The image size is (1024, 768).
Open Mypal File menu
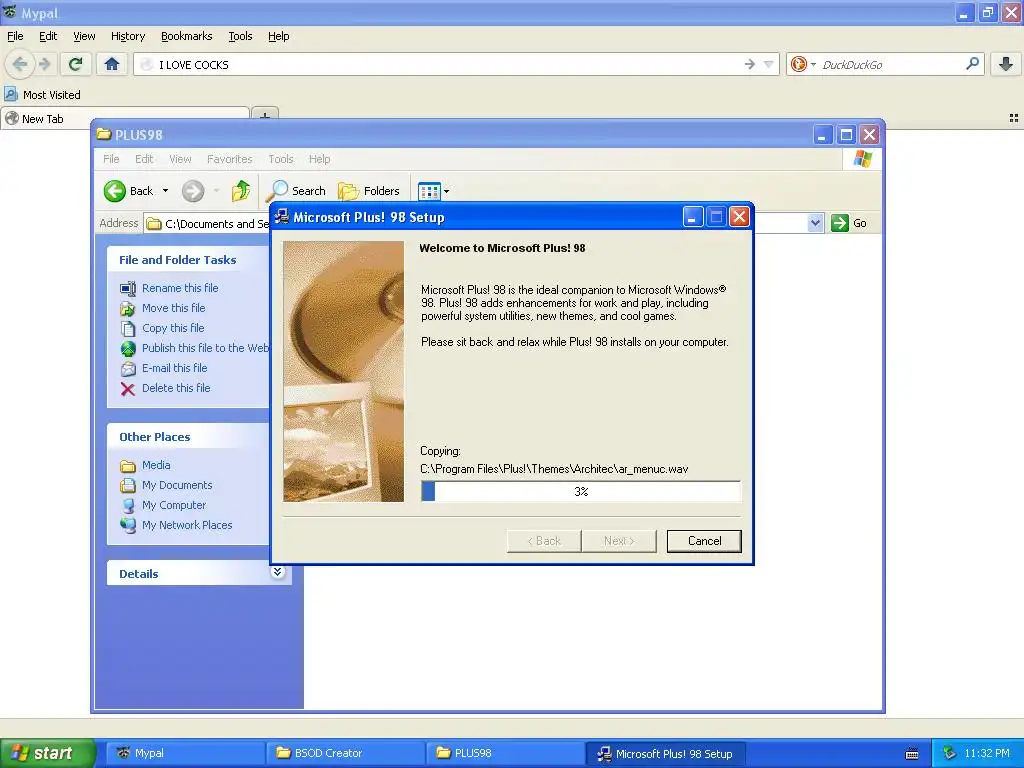click(15, 36)
